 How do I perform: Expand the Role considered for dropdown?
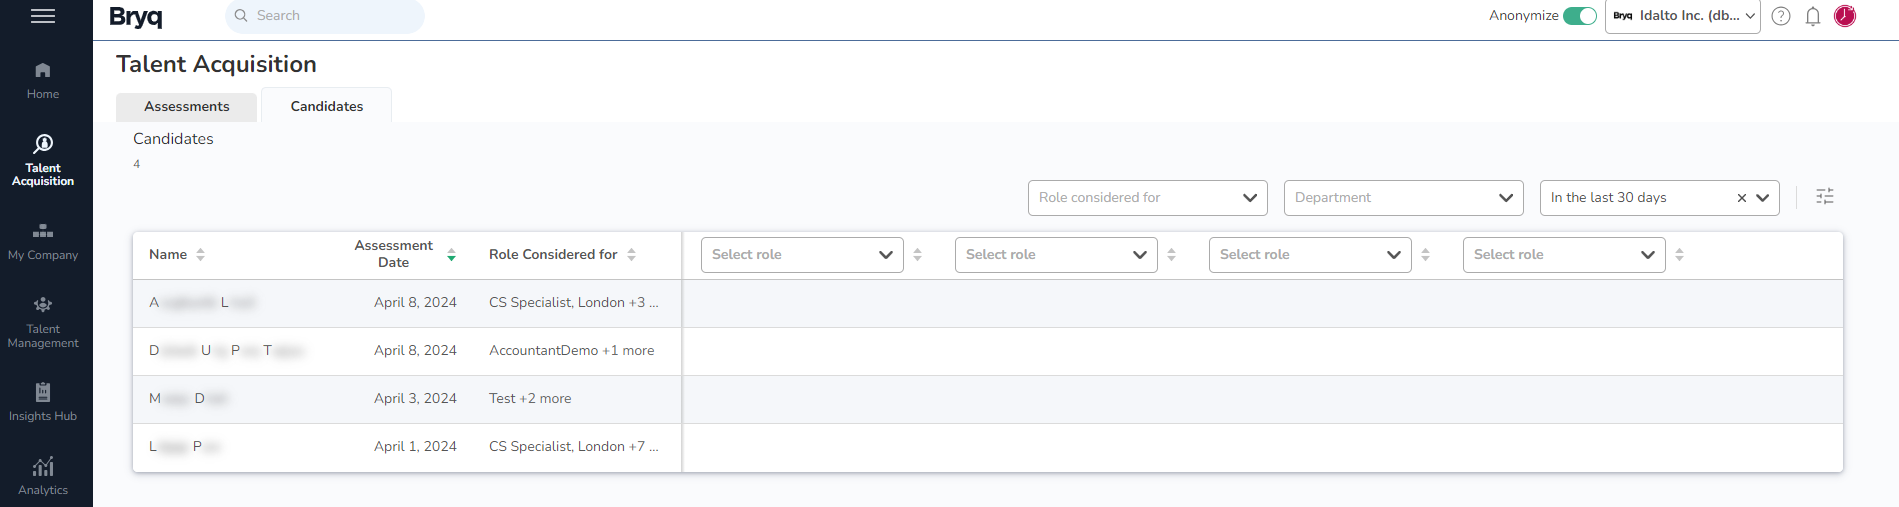(x=1147, y=198)
